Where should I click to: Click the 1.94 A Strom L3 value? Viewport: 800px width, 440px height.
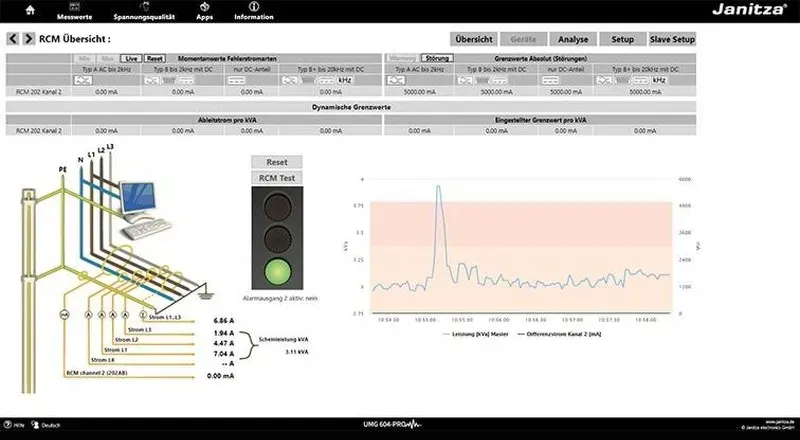(223, 333)
